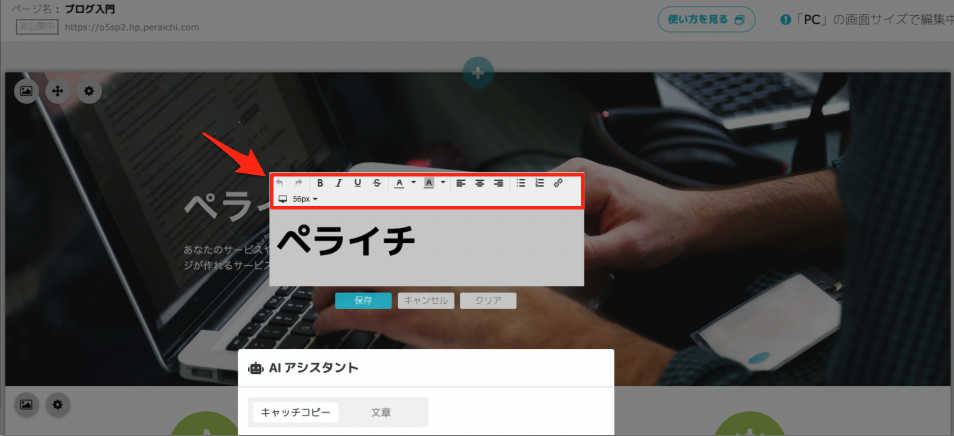
Task: Toggle bold formatting in text toolbar
Action: coord(320,183)
